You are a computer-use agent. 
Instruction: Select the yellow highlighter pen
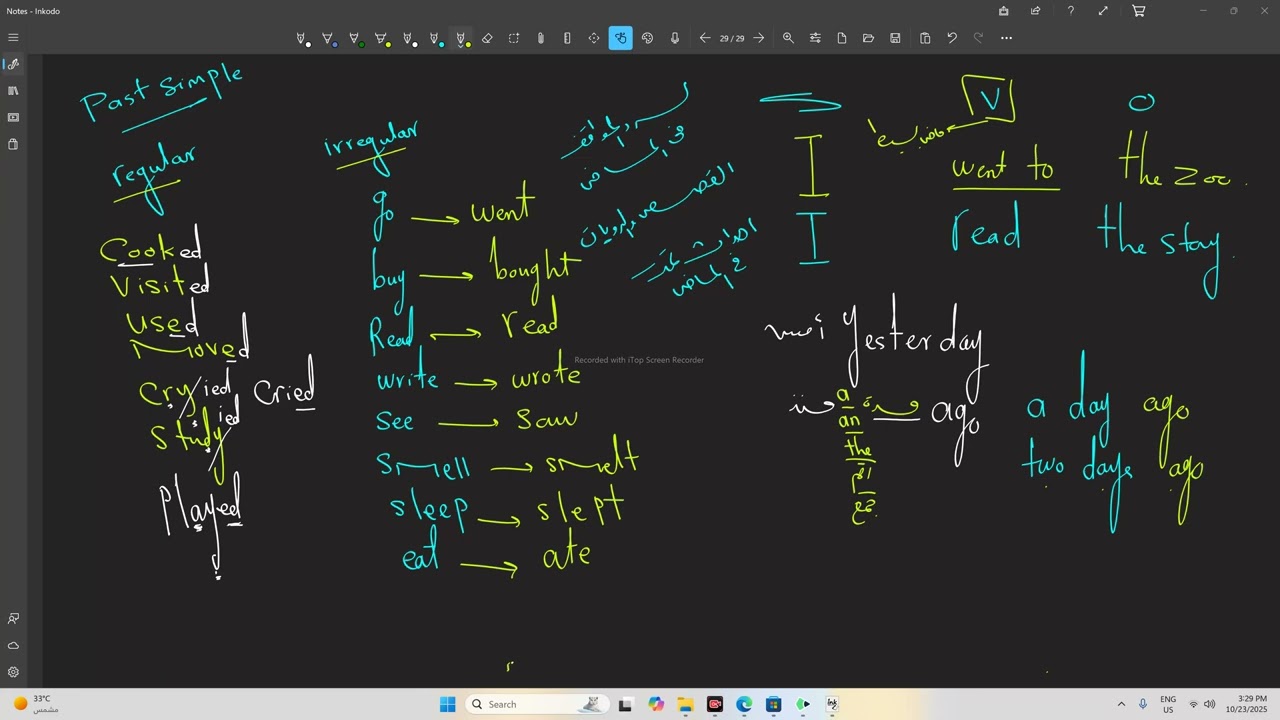(x=382, y=38)
